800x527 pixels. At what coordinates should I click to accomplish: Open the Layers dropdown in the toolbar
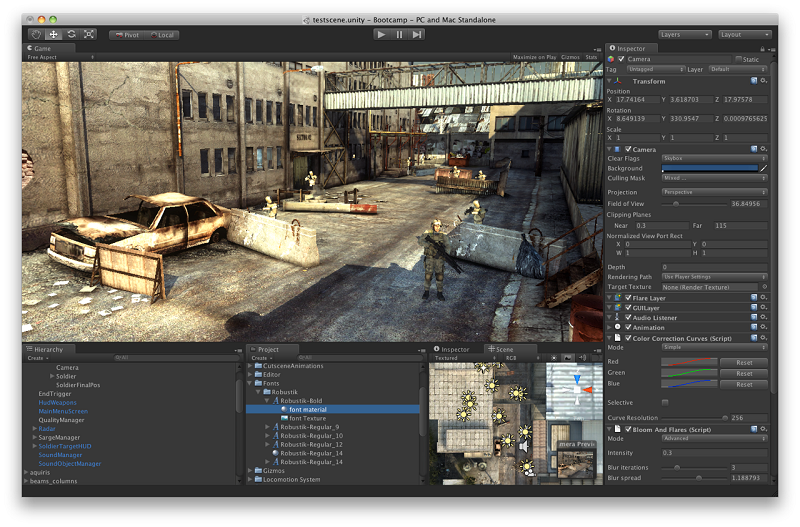pos(684,34)
